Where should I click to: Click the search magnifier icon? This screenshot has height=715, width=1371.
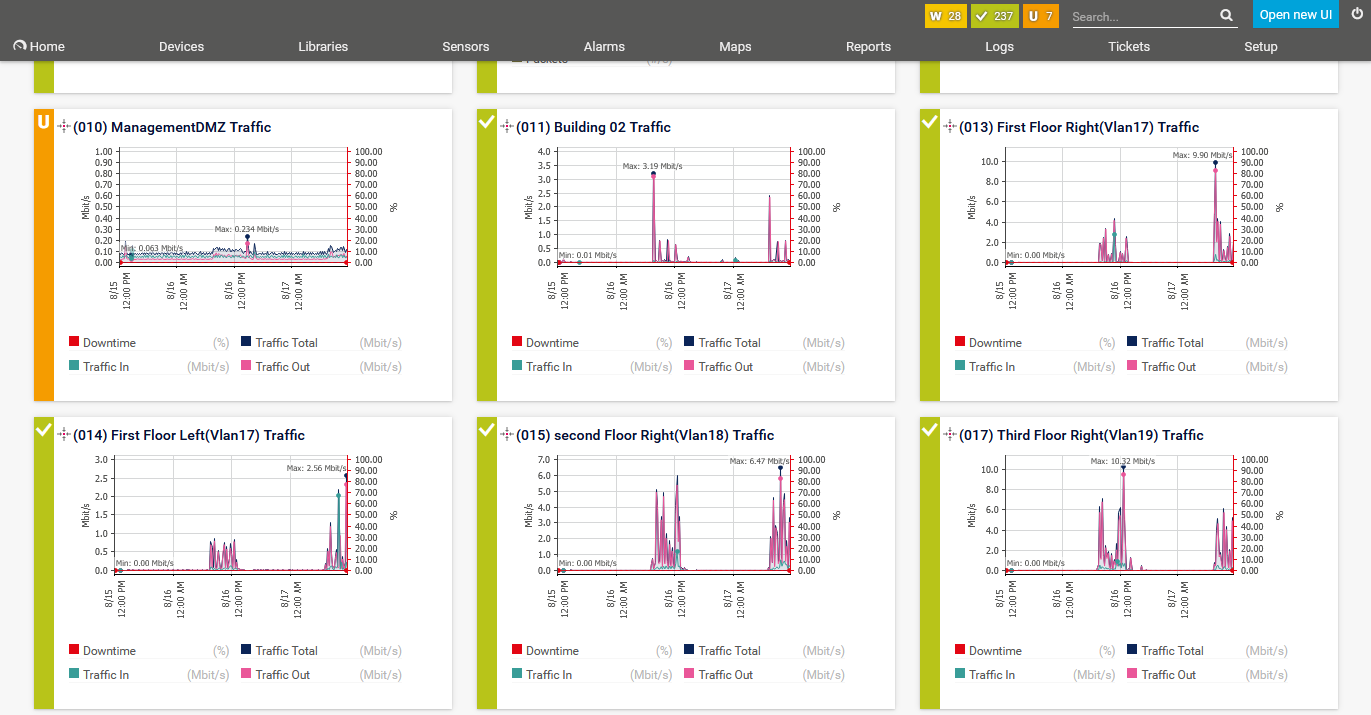(1227, 16)
